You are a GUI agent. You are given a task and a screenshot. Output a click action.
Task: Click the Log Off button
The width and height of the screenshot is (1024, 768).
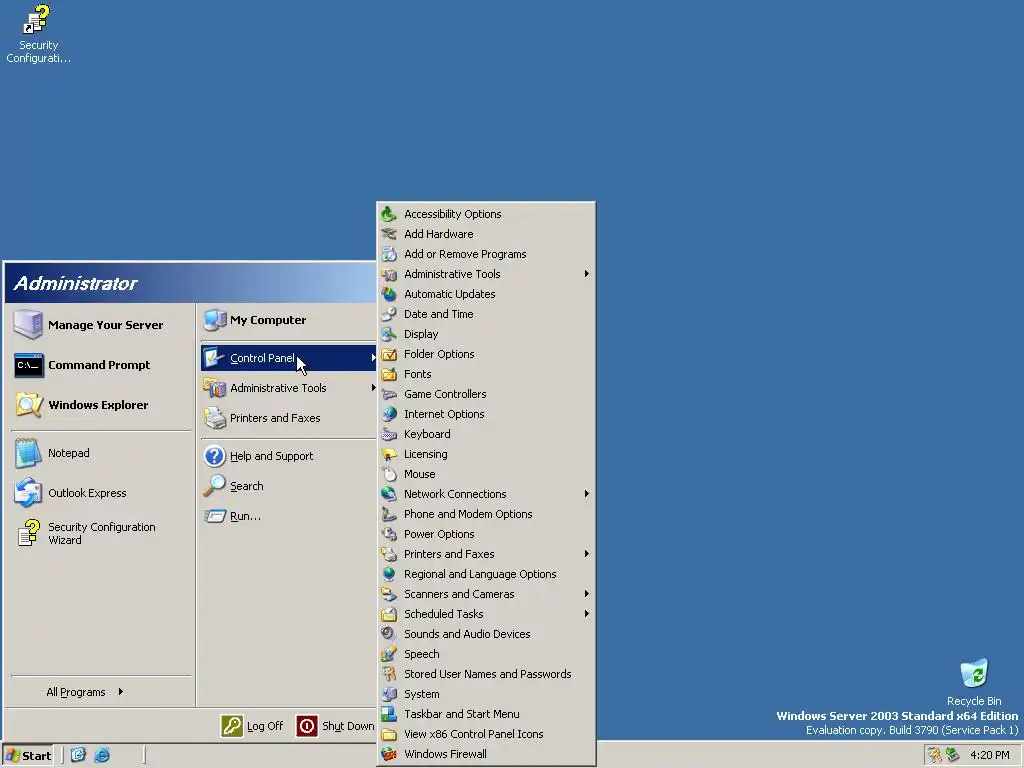click(x=253, y=726)
